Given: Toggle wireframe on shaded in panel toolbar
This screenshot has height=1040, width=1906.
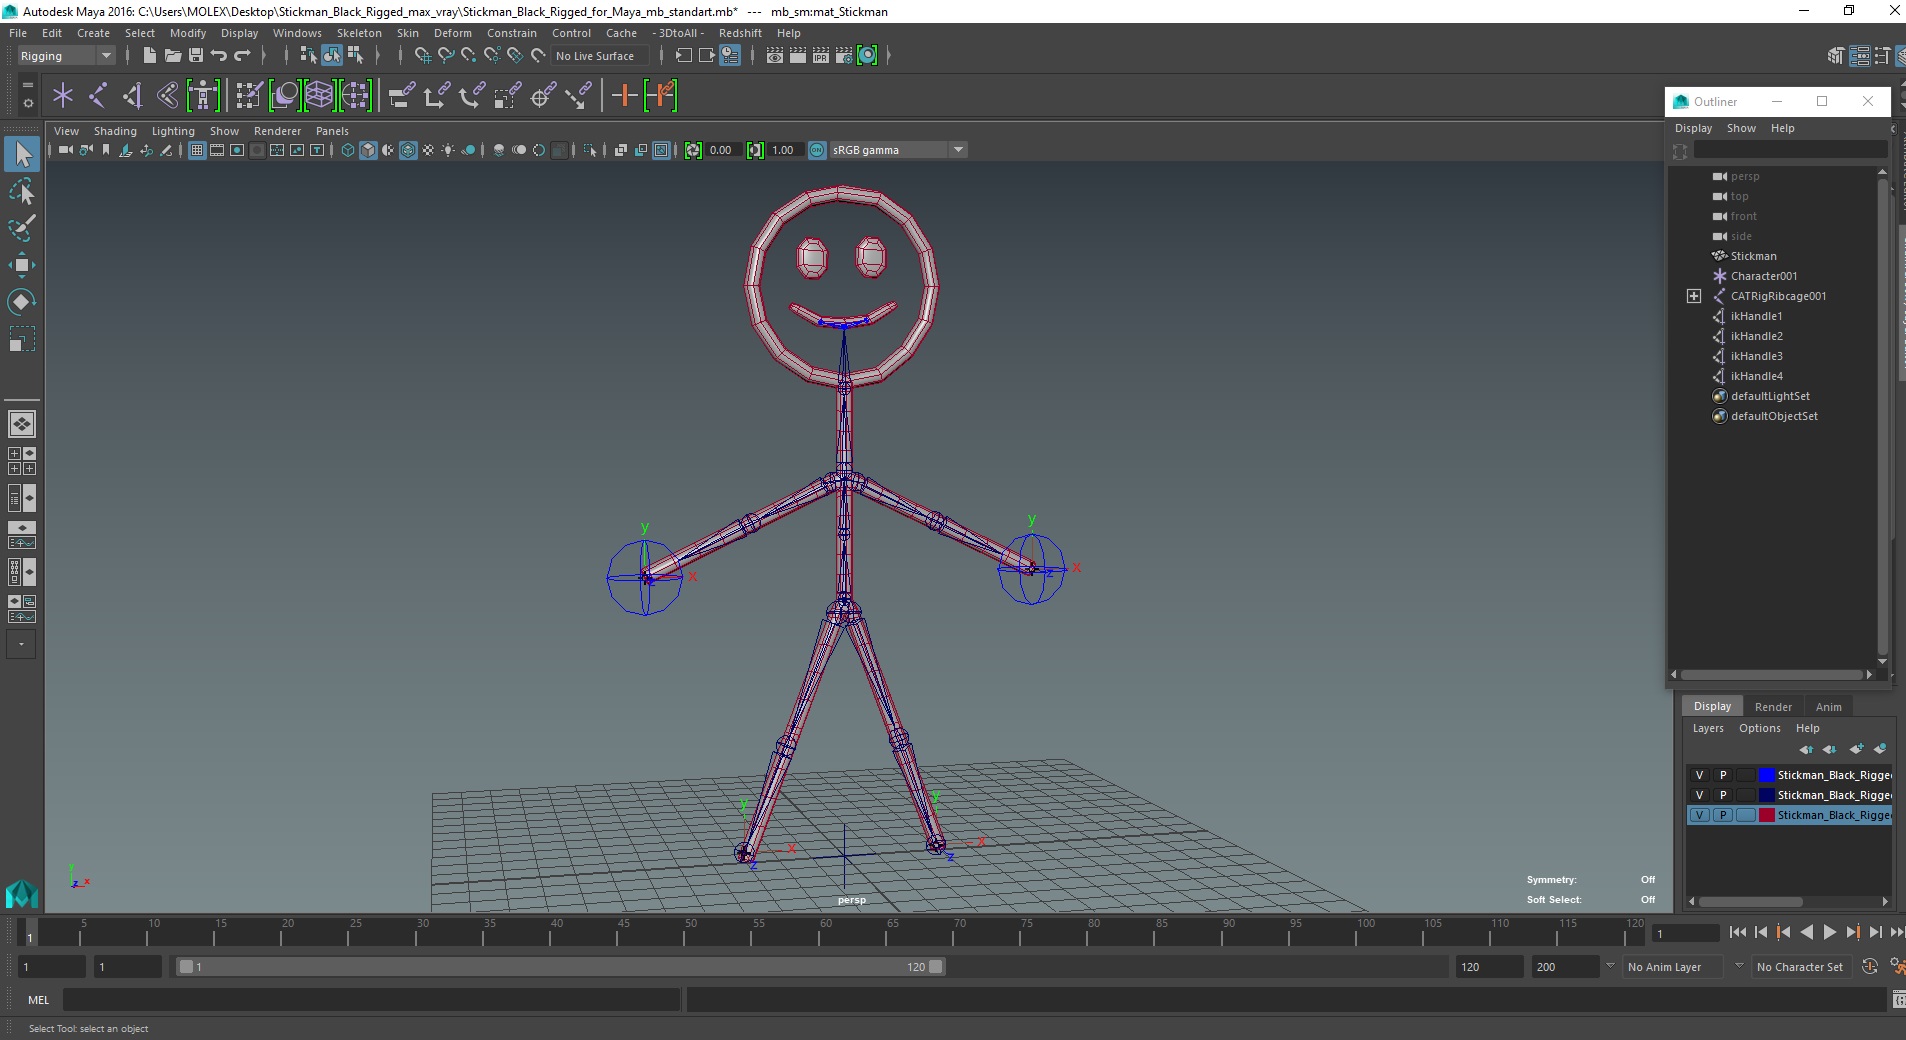Looking at the screenshot, I should [408, 150].
